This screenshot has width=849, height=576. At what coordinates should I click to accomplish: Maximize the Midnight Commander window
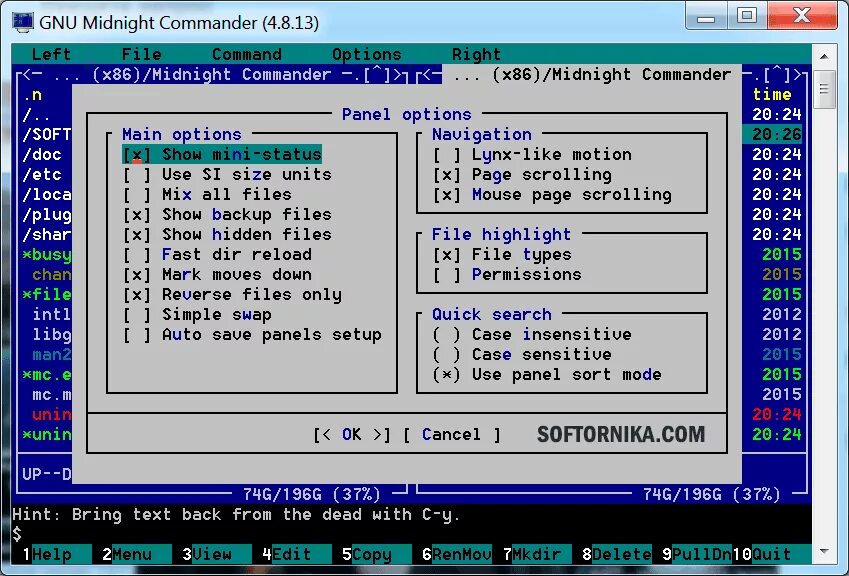click(x=747, y=15)
